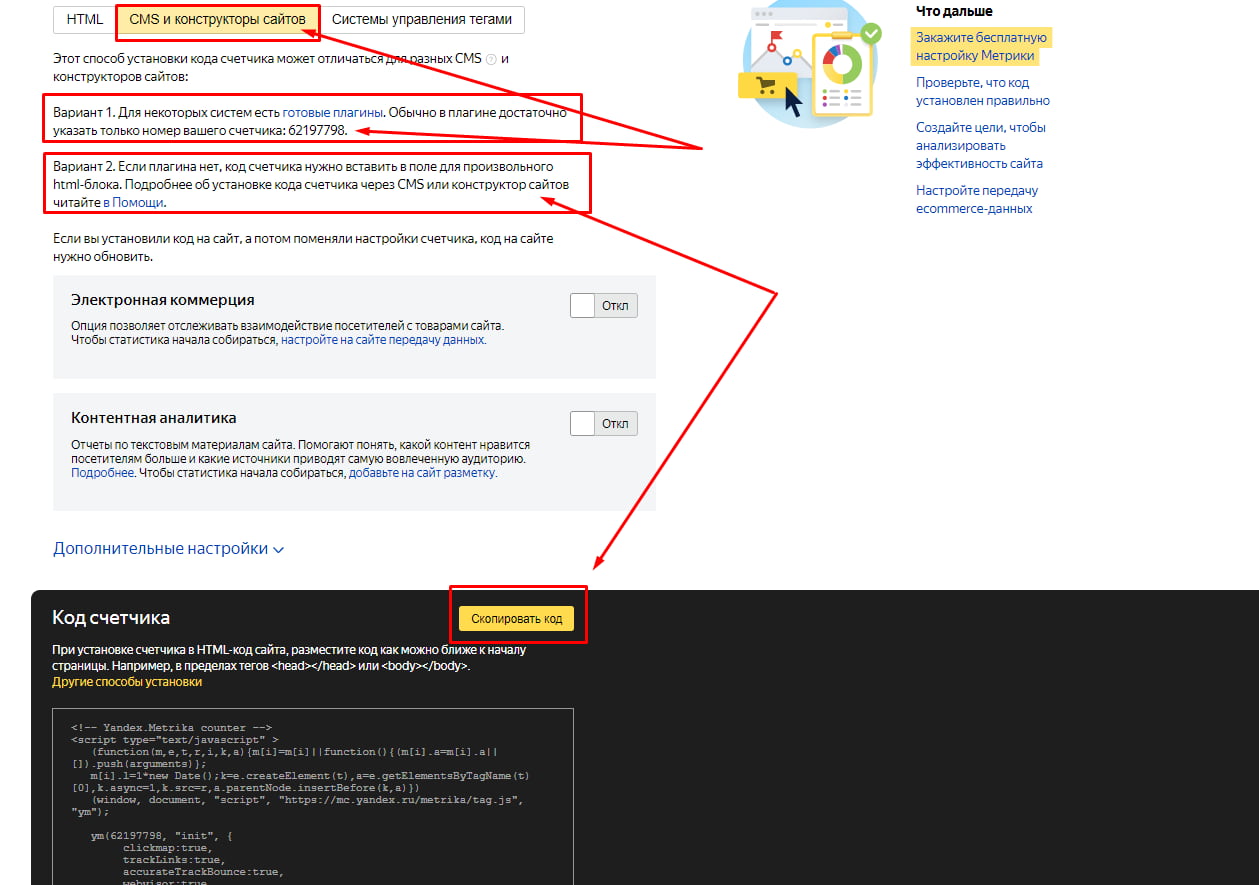1259x885 pixels.
Task: Click the 'добавьте на сайт разметку' link
Action: (421, 473)
